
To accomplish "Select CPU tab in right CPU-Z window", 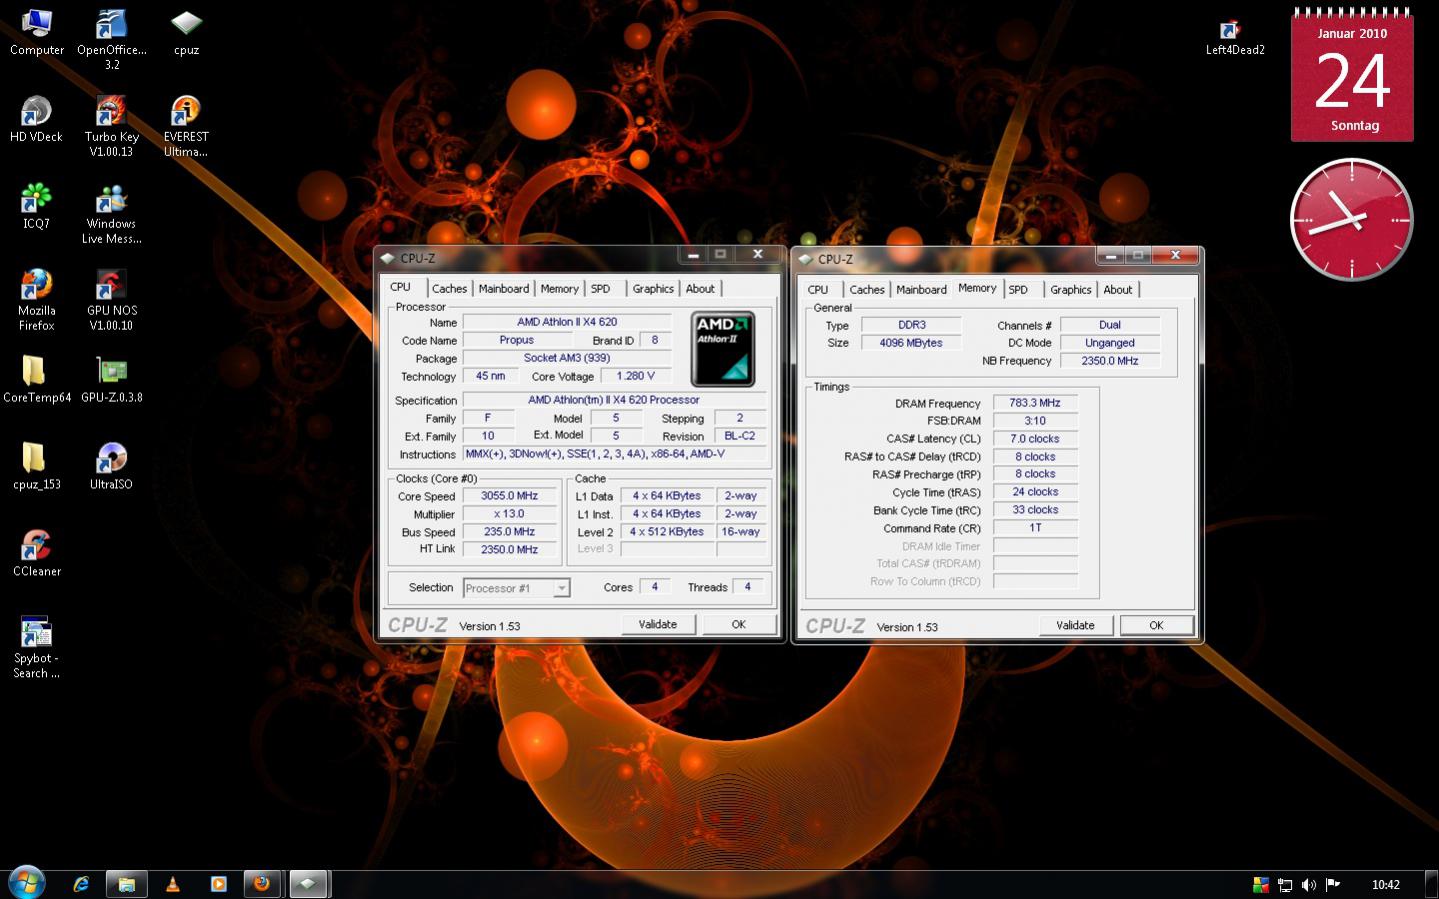I will tap(818, 290).
